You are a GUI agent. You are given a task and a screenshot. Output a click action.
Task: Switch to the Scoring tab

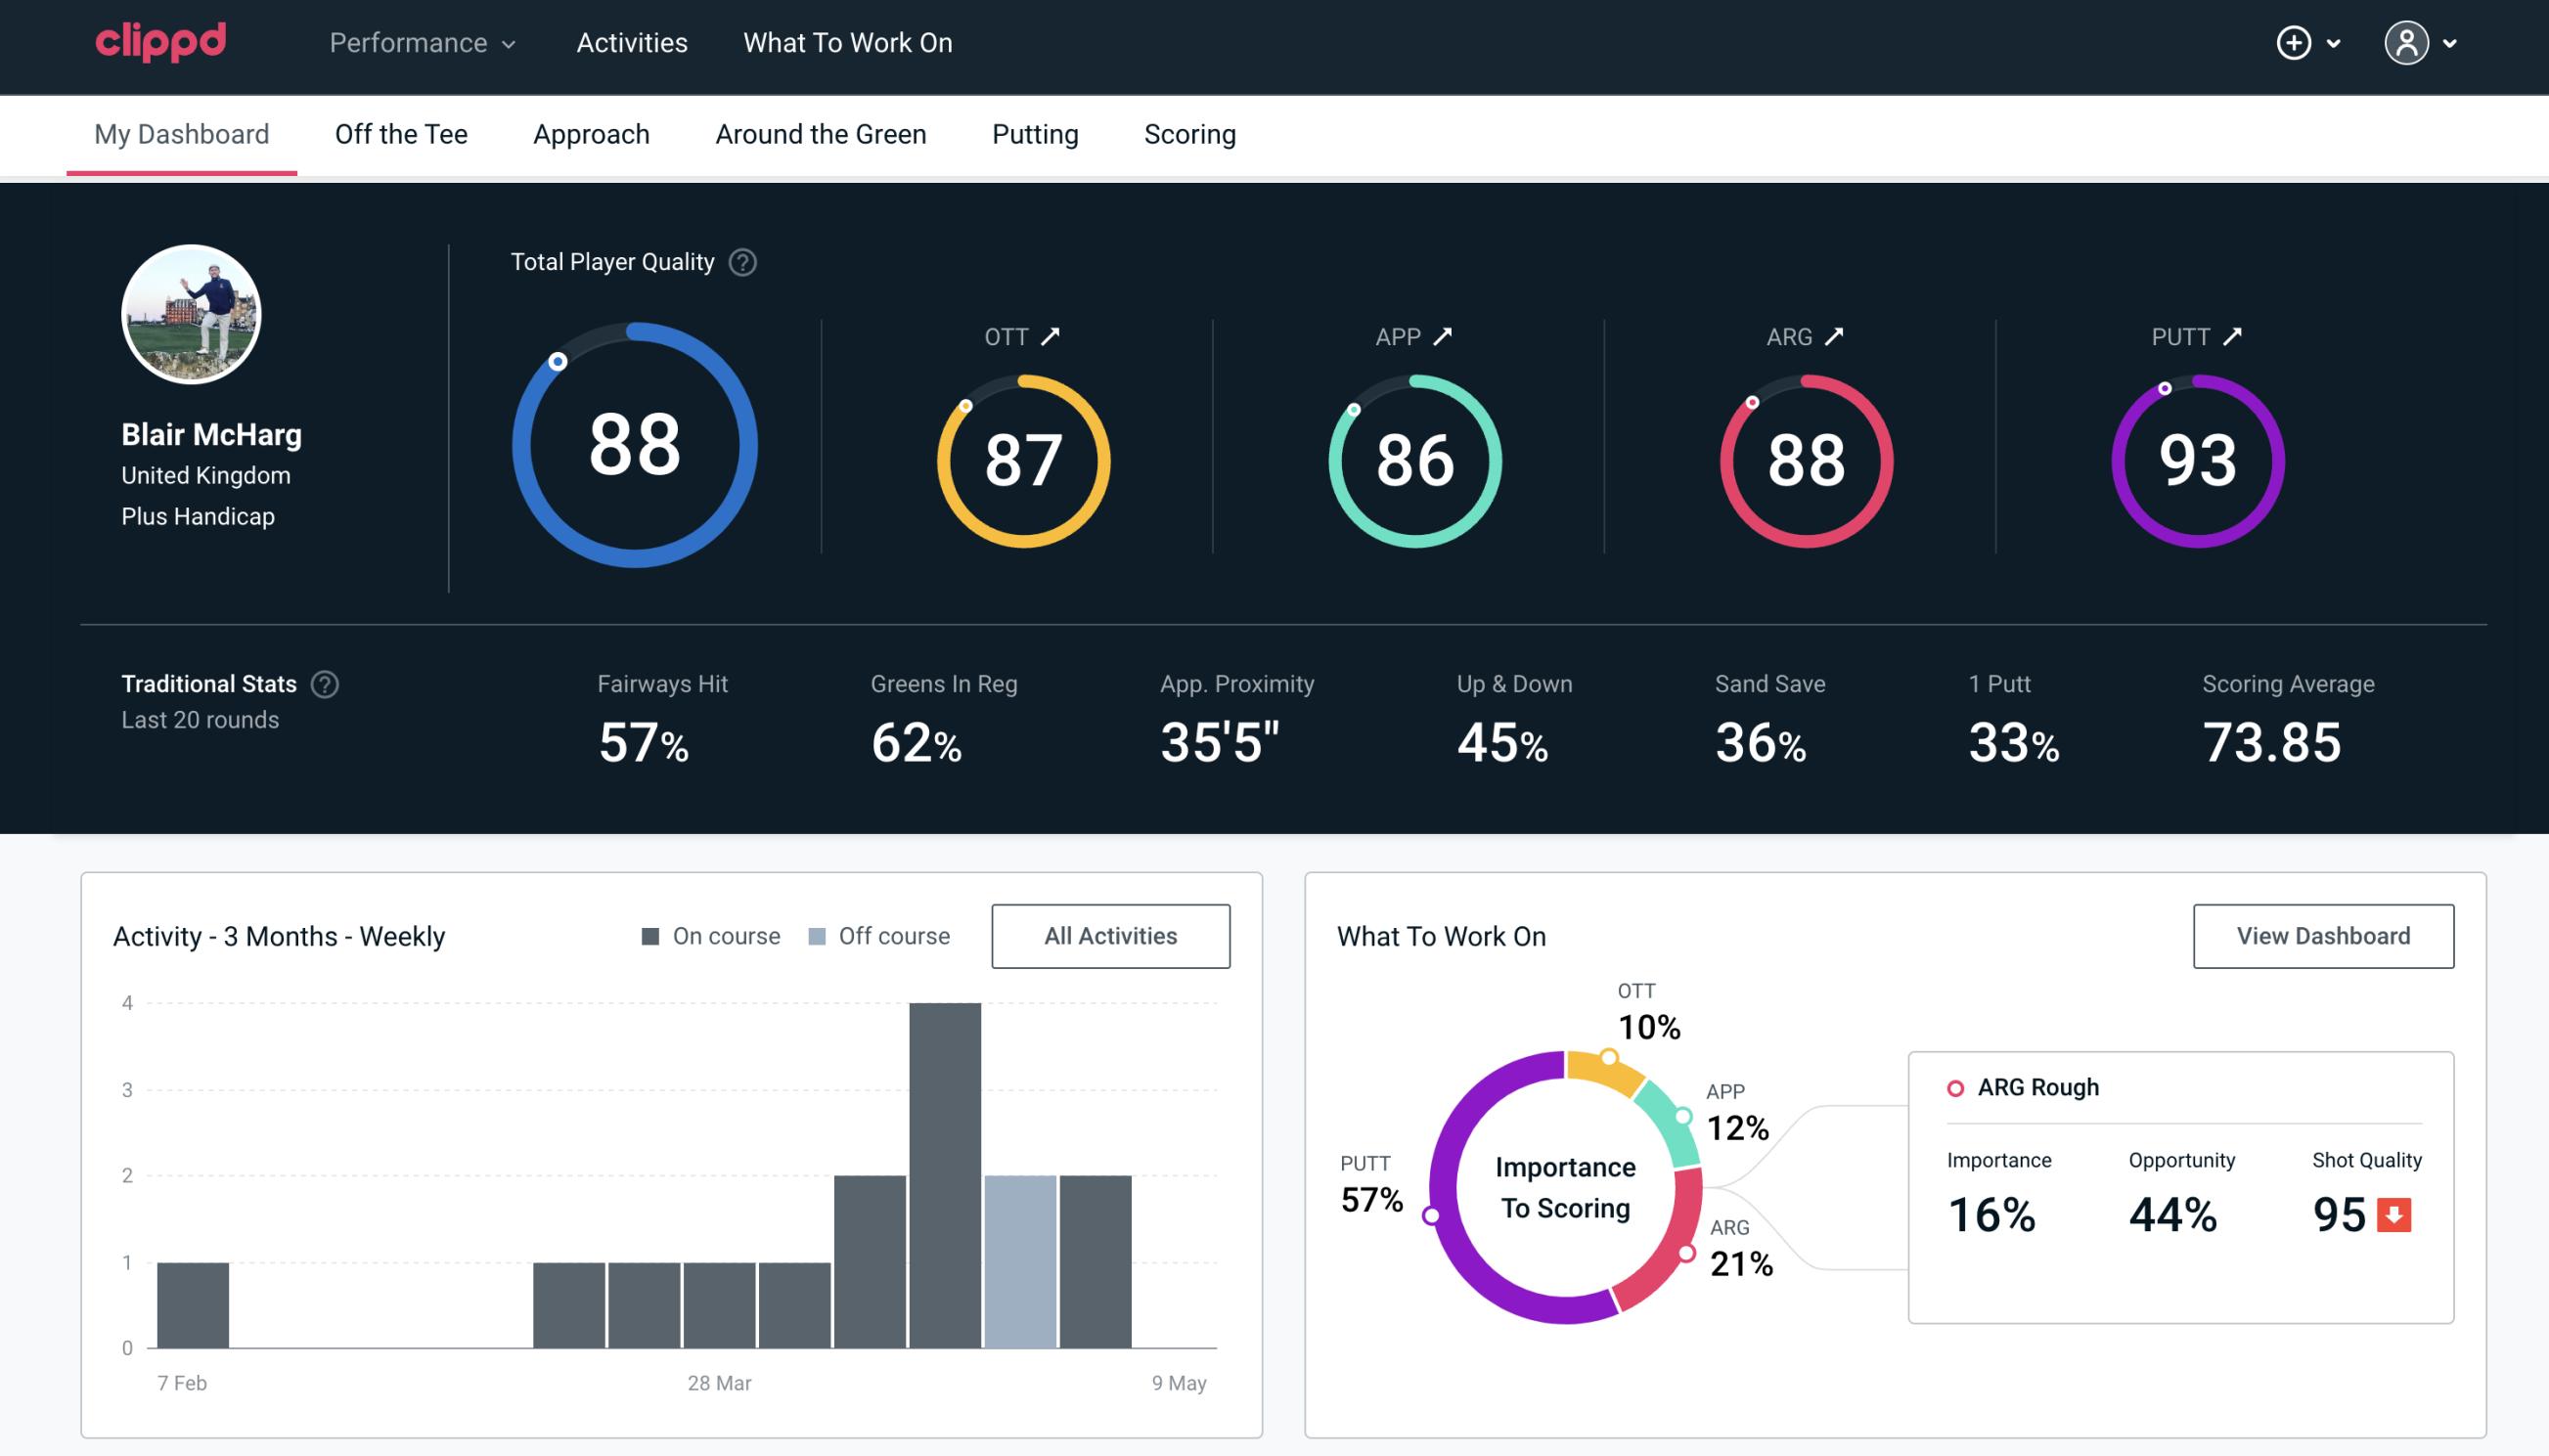click(1188, 133)
